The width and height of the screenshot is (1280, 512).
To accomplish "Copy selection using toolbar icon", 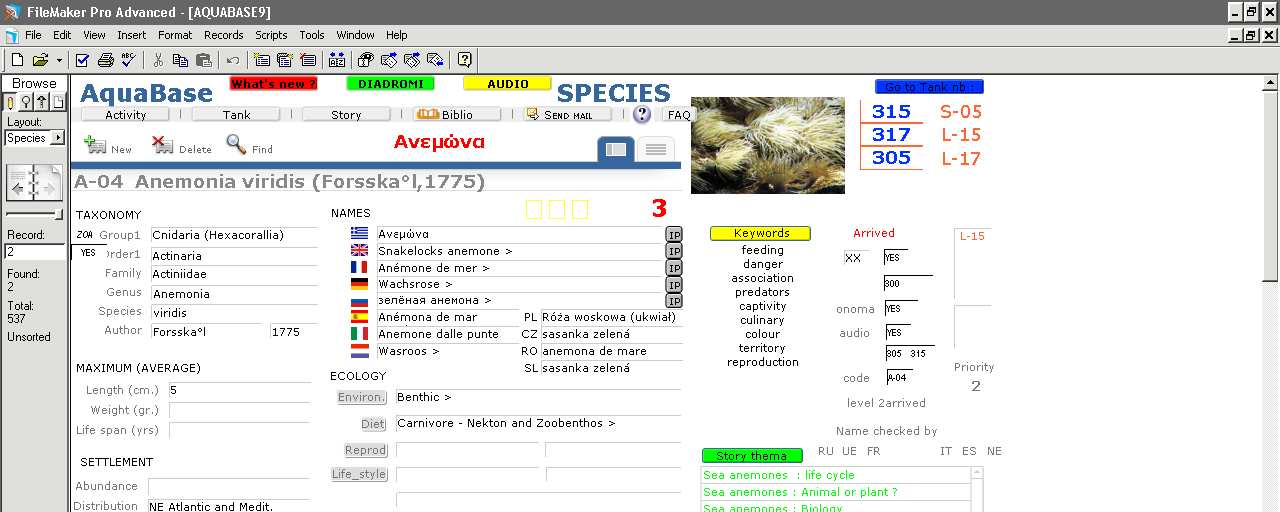I will coord(181,60).
